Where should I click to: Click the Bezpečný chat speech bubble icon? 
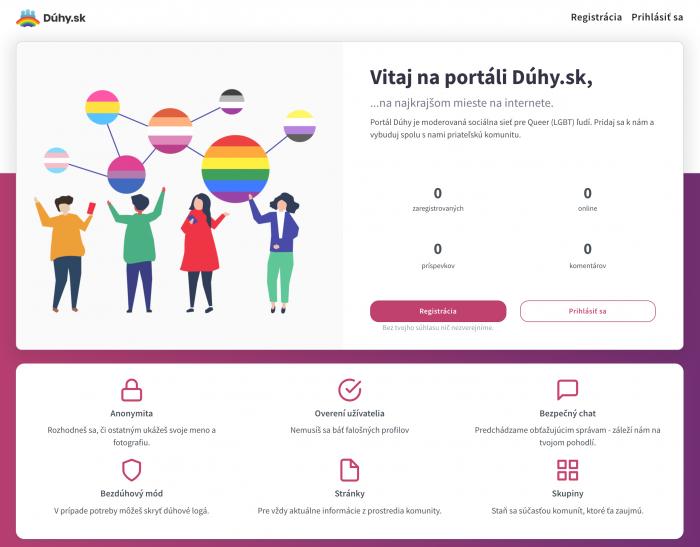pos(567,390)
